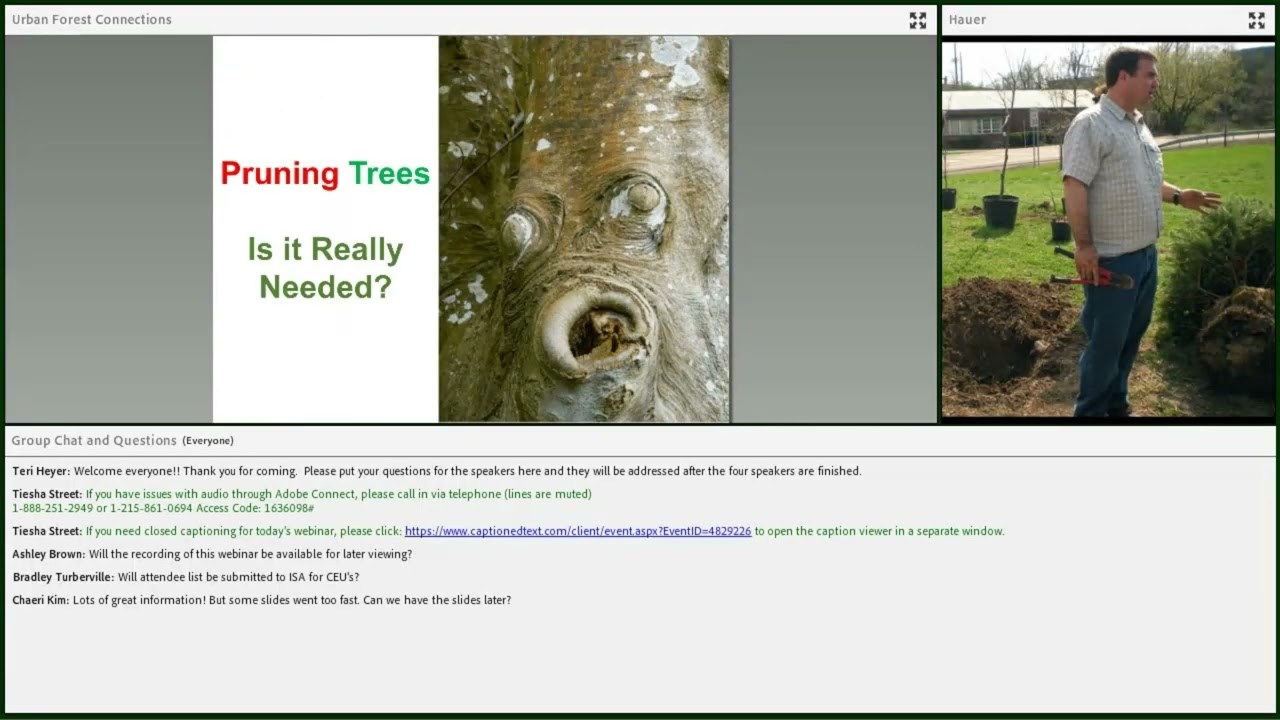
Task: Click the (Everyone) chat scope label
Action: 208,441
